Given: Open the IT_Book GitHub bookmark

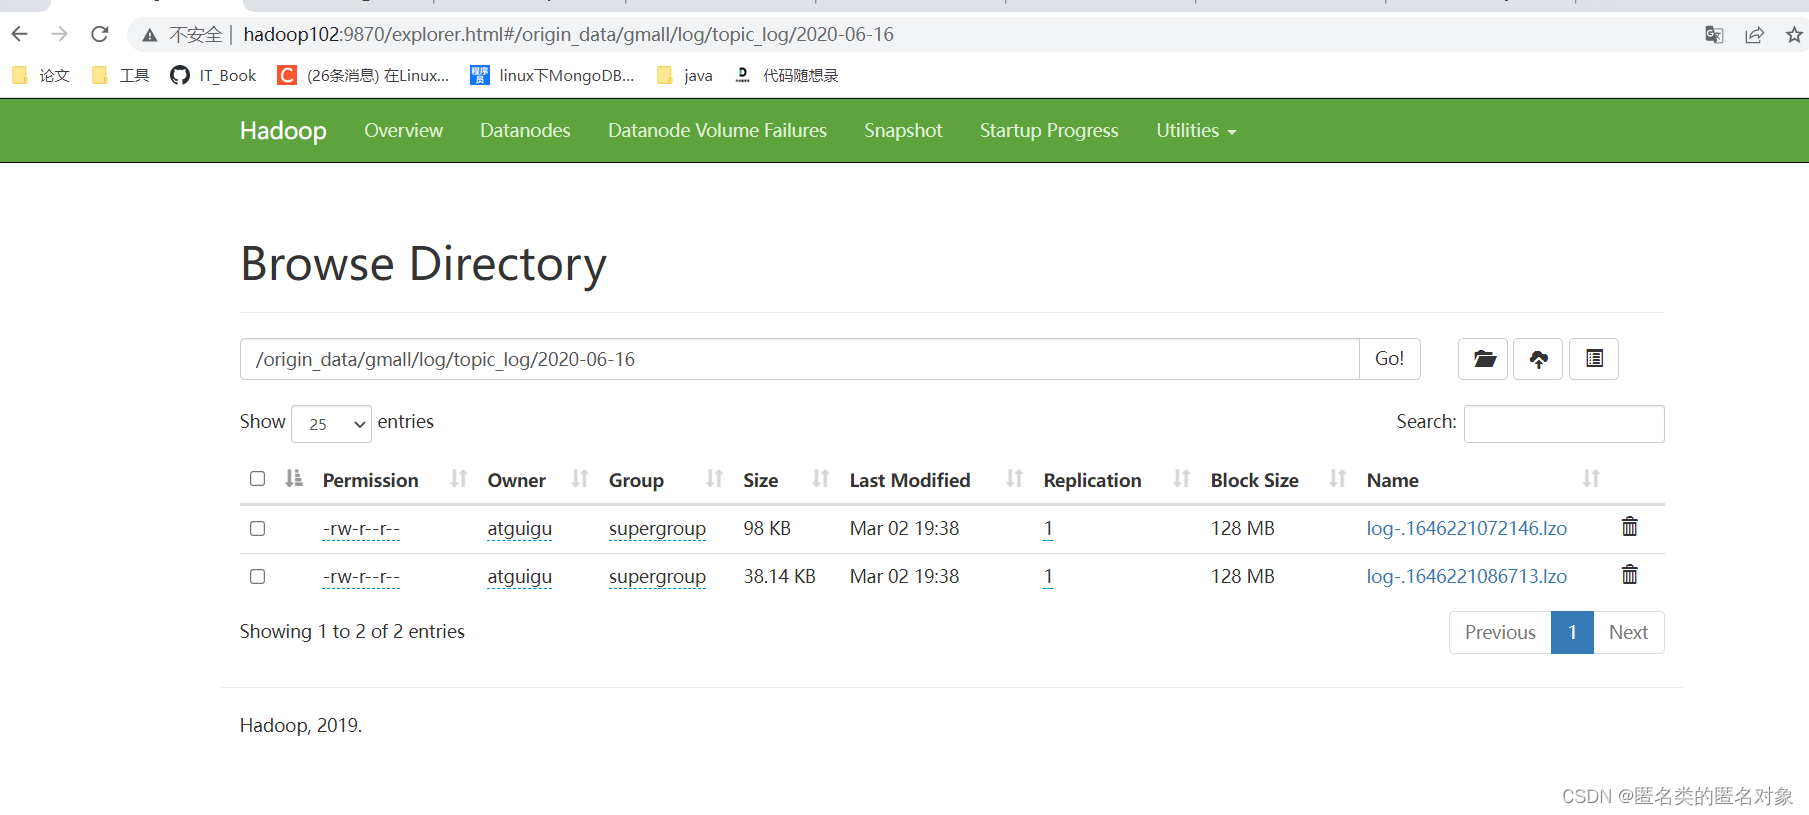Looking at the screenshot, I should [x=213, y=75].
